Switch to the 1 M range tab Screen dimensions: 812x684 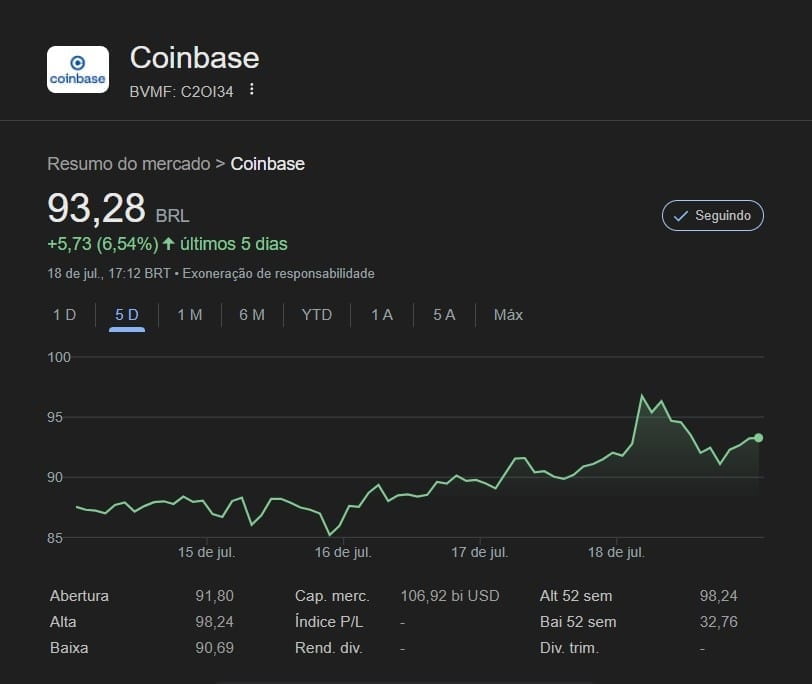coord(190,315)
